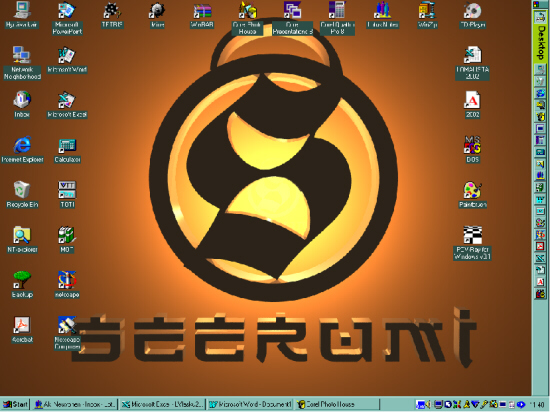Select the Backup tree desktop icon

click(x=22, y=285)
